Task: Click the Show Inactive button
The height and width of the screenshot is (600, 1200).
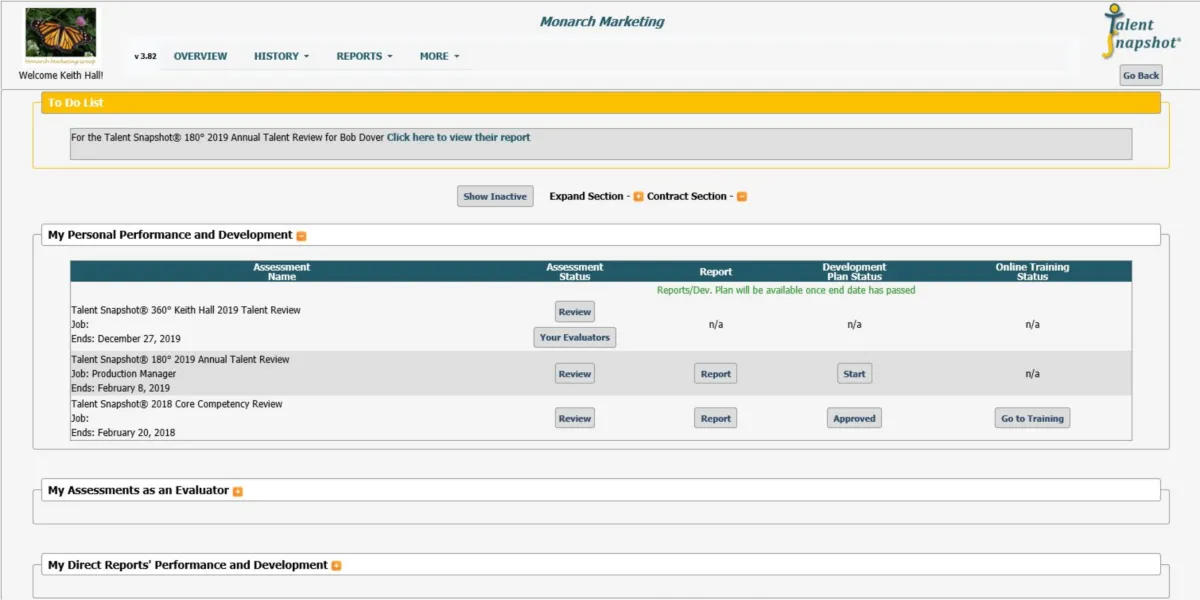Action: tap(495, 197)
